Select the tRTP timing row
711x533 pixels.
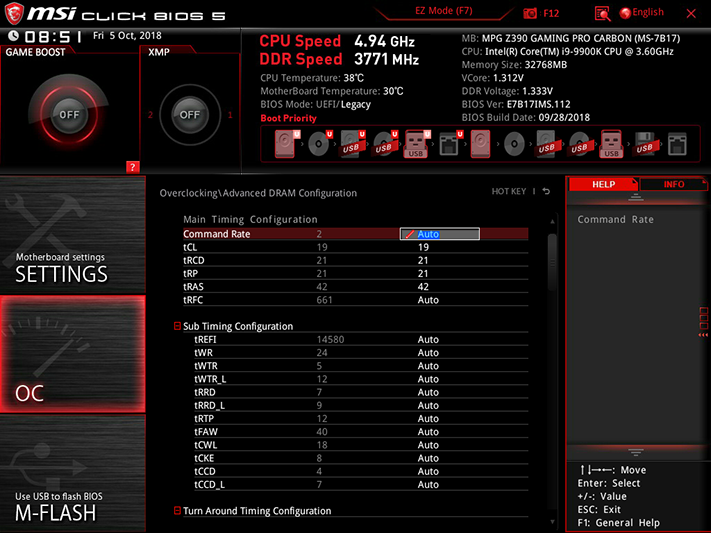[361, 418]
